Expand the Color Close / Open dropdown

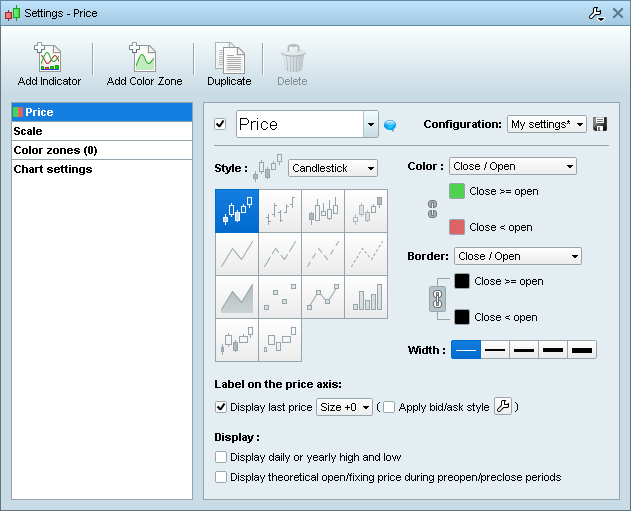pyautogui.click(x=512, y=166)
